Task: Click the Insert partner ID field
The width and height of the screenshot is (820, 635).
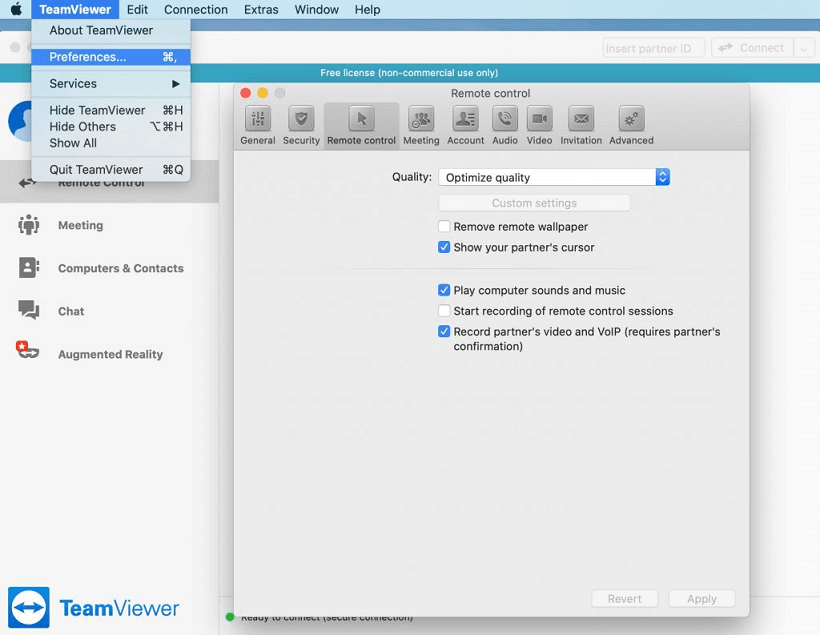Action: click(x=653, y=48)
